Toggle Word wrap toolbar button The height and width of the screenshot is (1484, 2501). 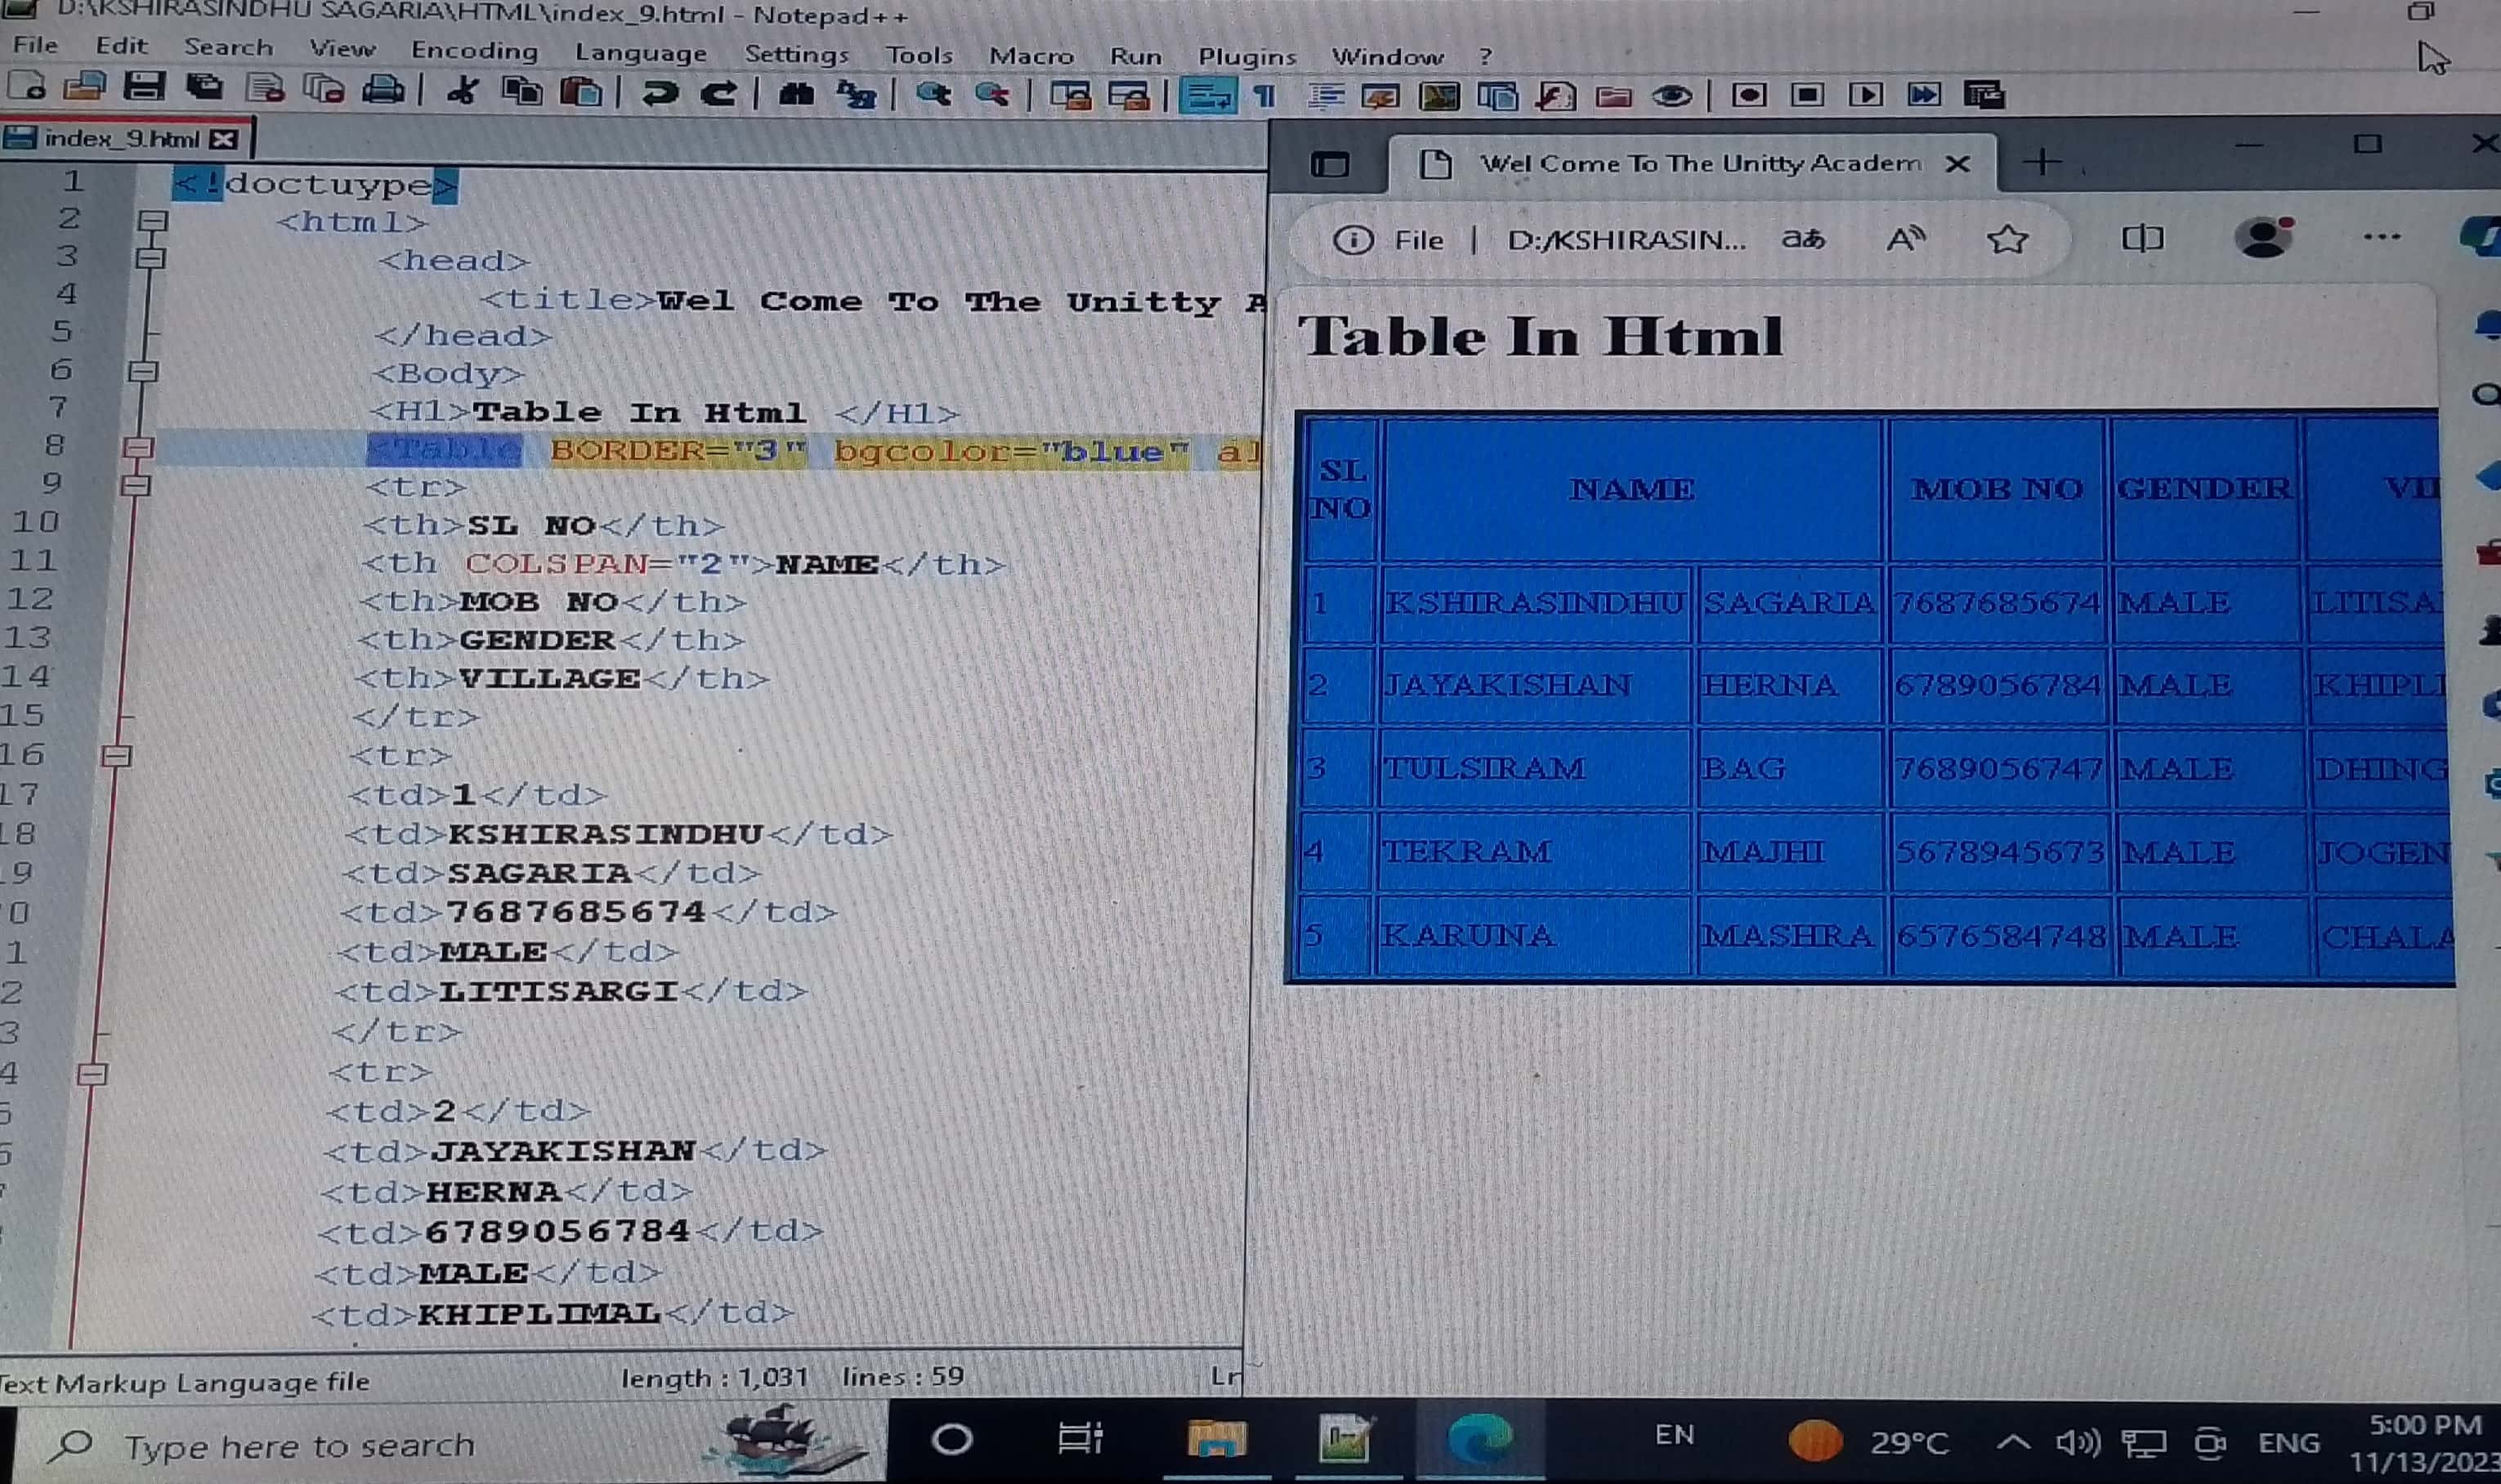click(x=1207, y=96)
